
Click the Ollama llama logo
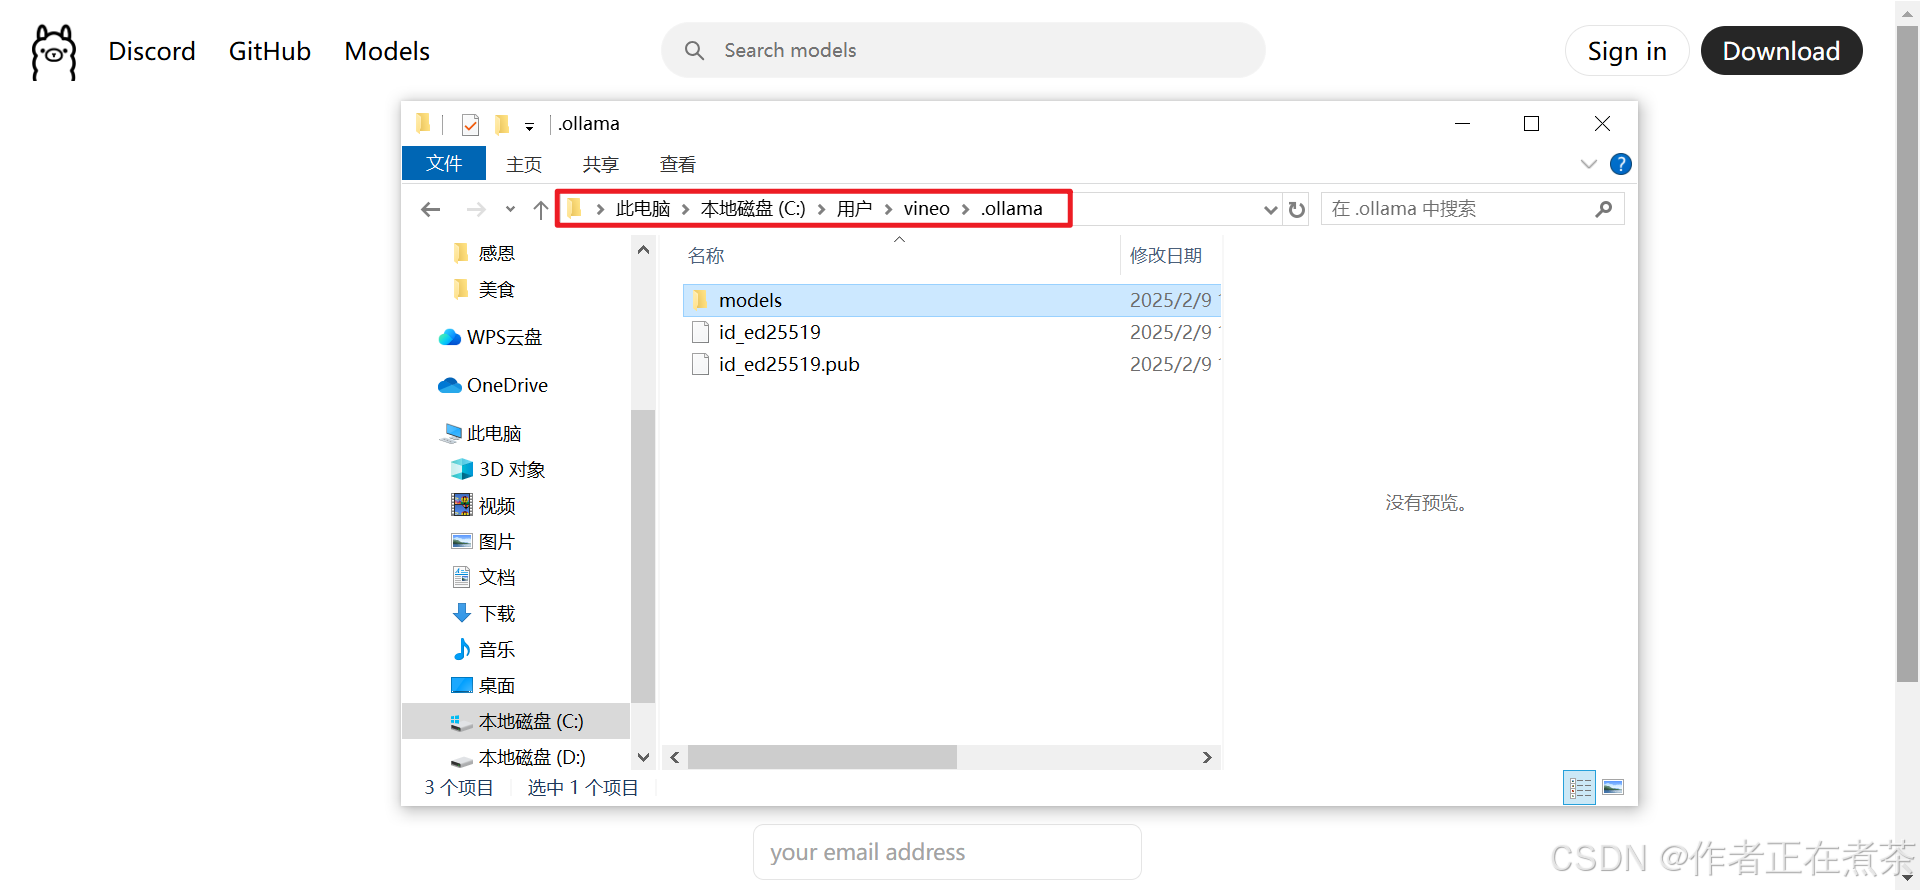click(x=54, y=52)
